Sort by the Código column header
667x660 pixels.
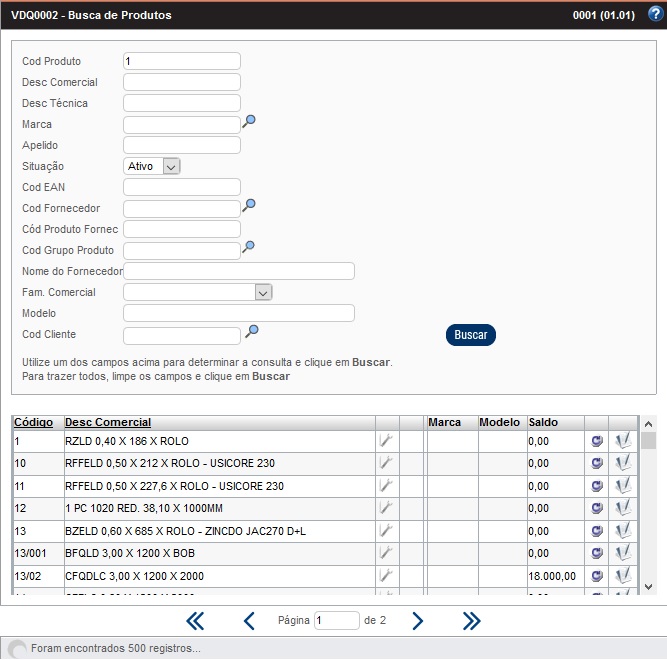tap(33, 422)
